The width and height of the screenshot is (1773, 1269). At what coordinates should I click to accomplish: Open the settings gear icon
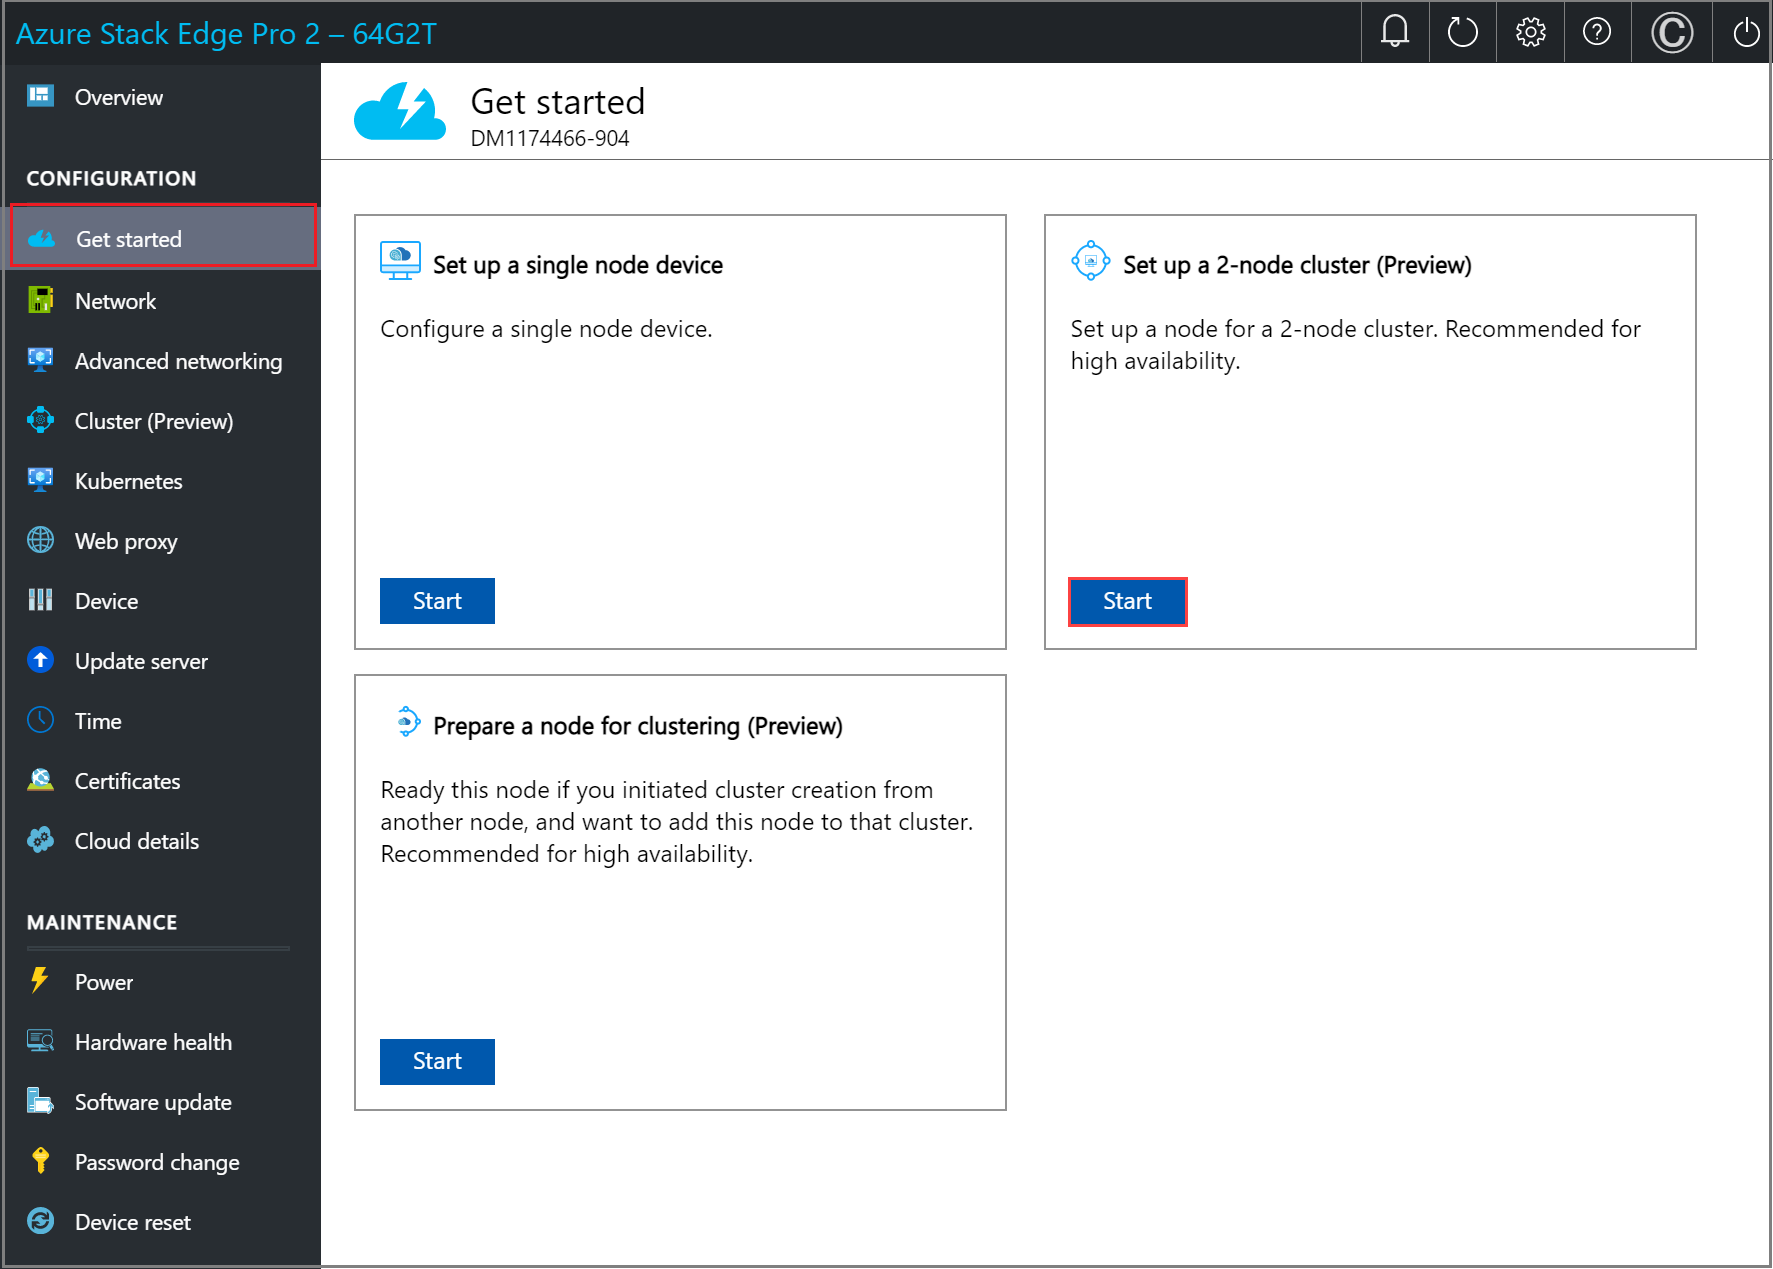1529,32
